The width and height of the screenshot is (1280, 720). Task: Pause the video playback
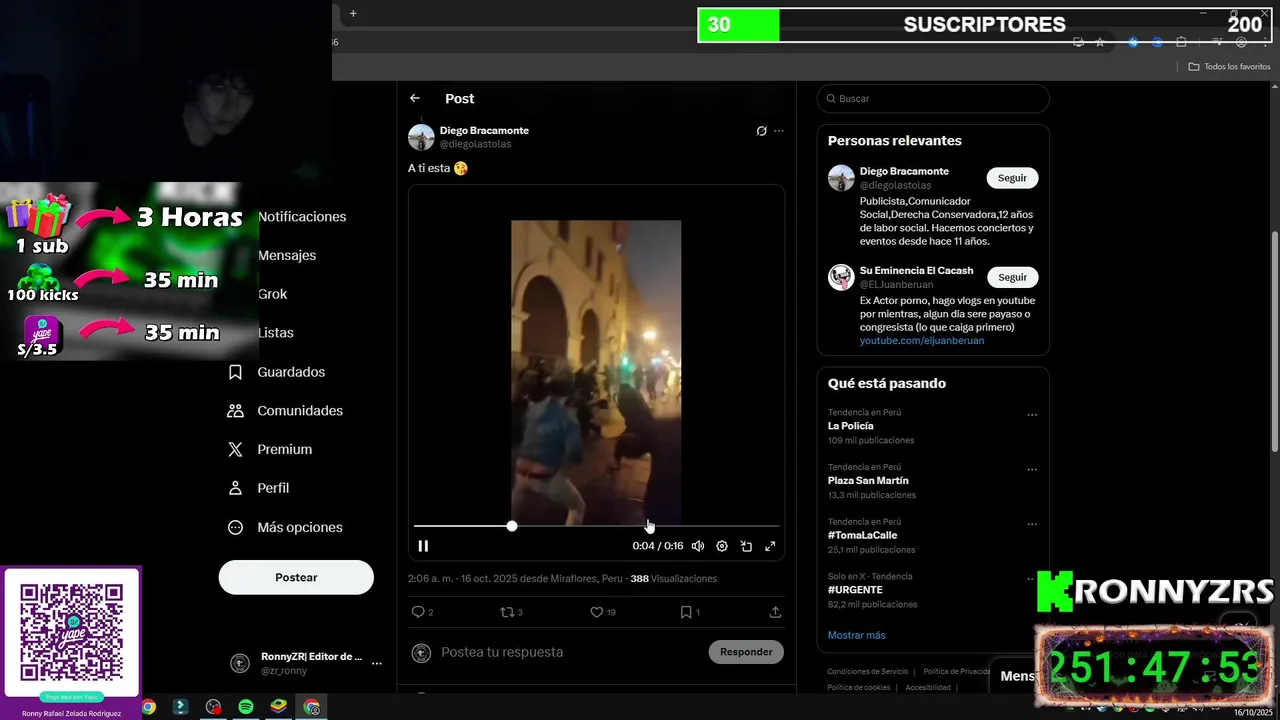tap(423, 546)
